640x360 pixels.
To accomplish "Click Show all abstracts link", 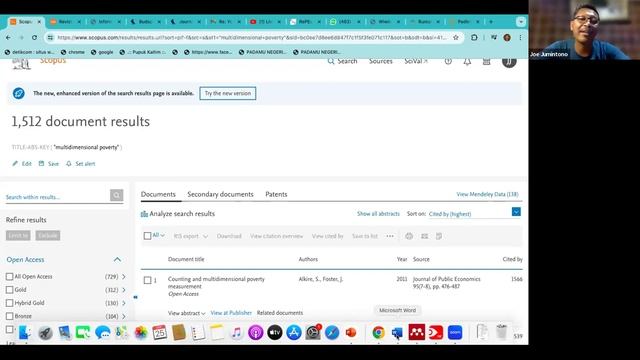I will click(x=378, y=214).
